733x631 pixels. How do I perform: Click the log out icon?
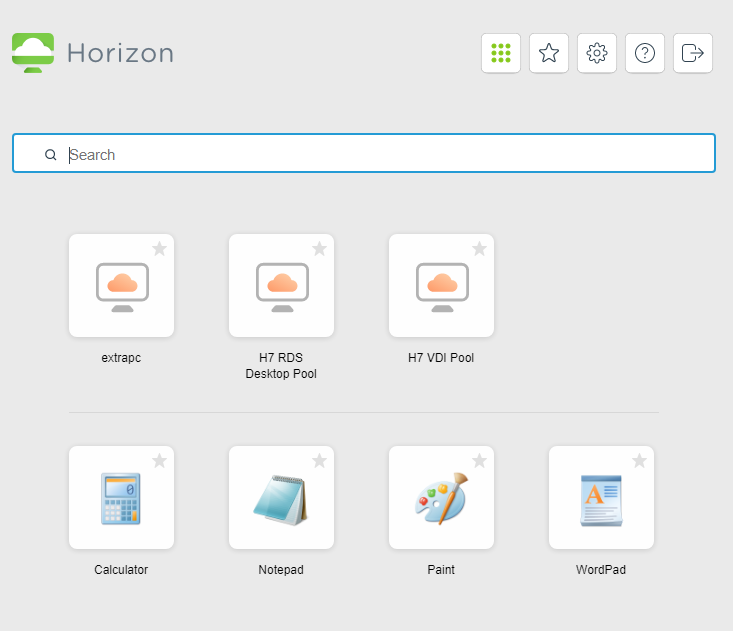pyautogui.click(x=693, y=54)
